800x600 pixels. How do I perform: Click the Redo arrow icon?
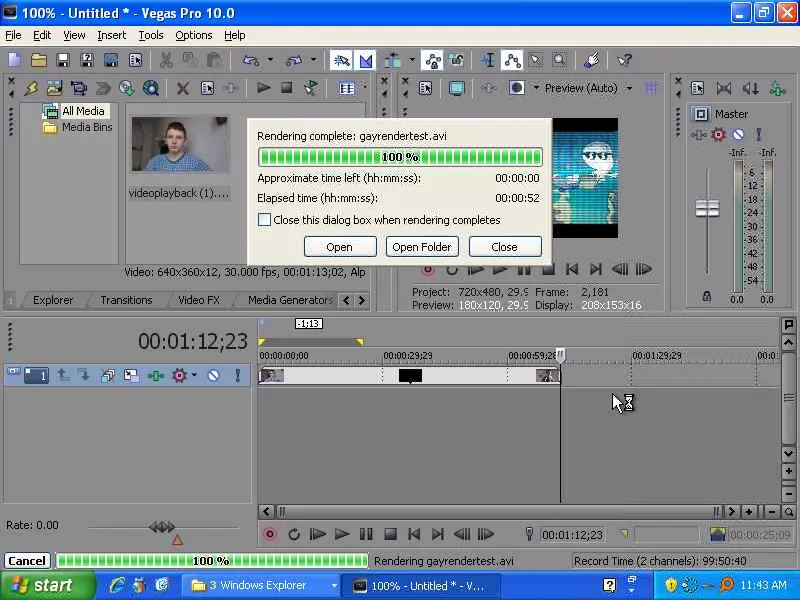tap(294, 60)
